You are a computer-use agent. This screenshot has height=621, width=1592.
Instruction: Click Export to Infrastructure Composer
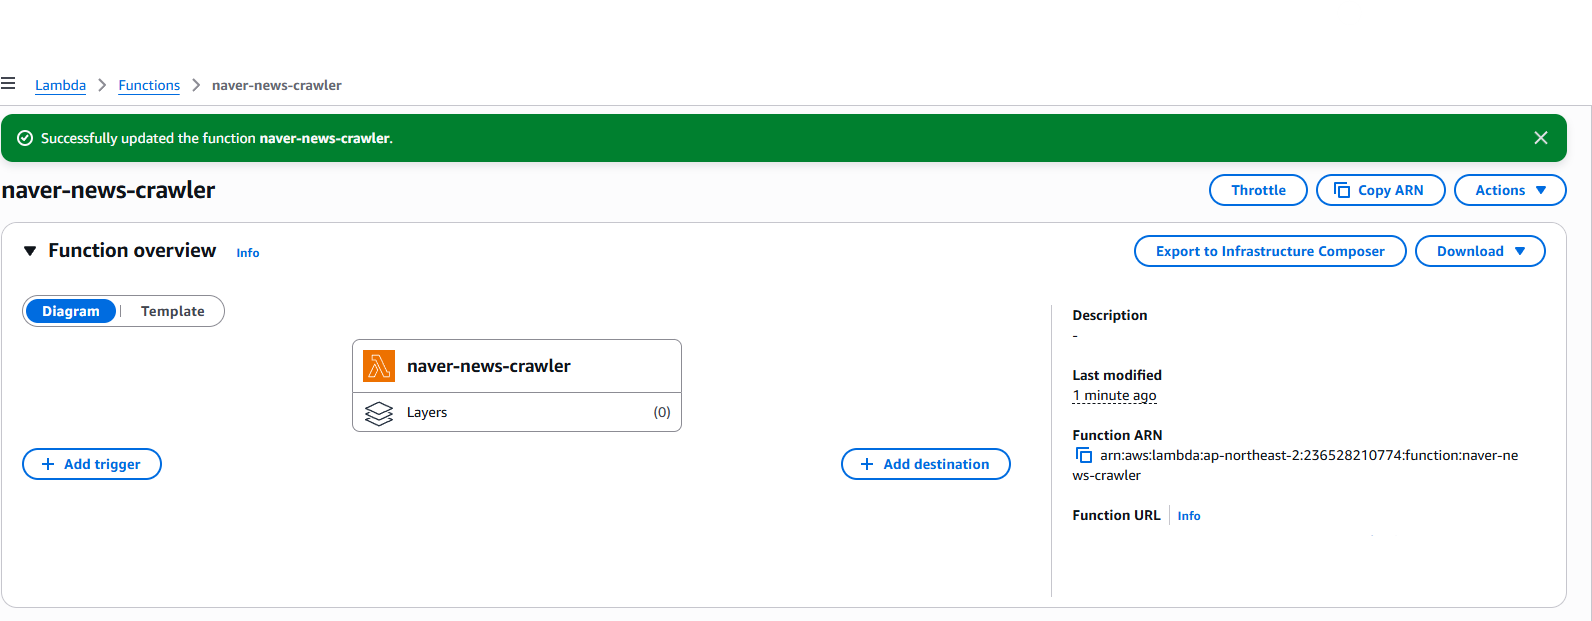tap(1270, 251)
